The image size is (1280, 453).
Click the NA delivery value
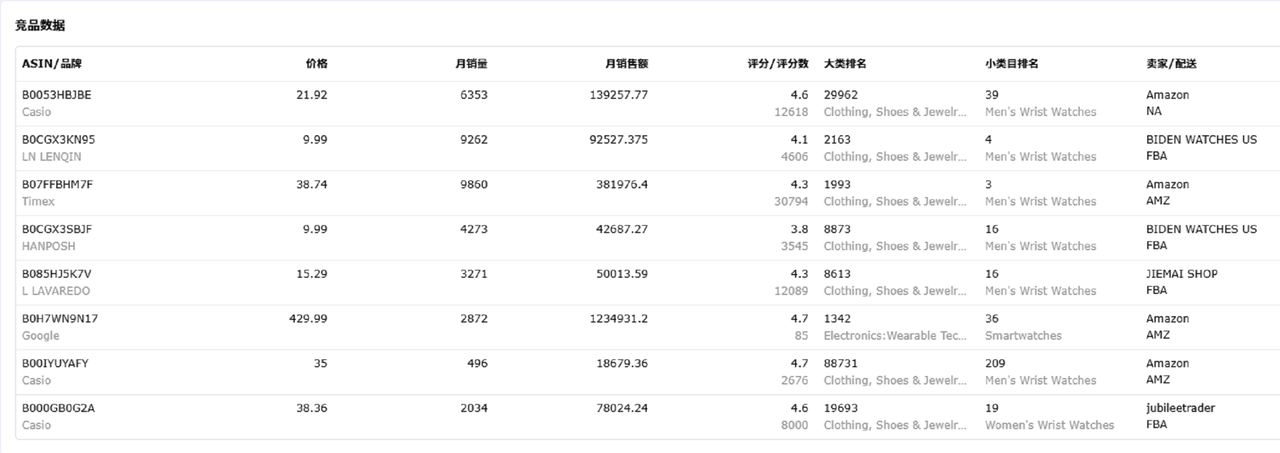(x=1154, y=112)
